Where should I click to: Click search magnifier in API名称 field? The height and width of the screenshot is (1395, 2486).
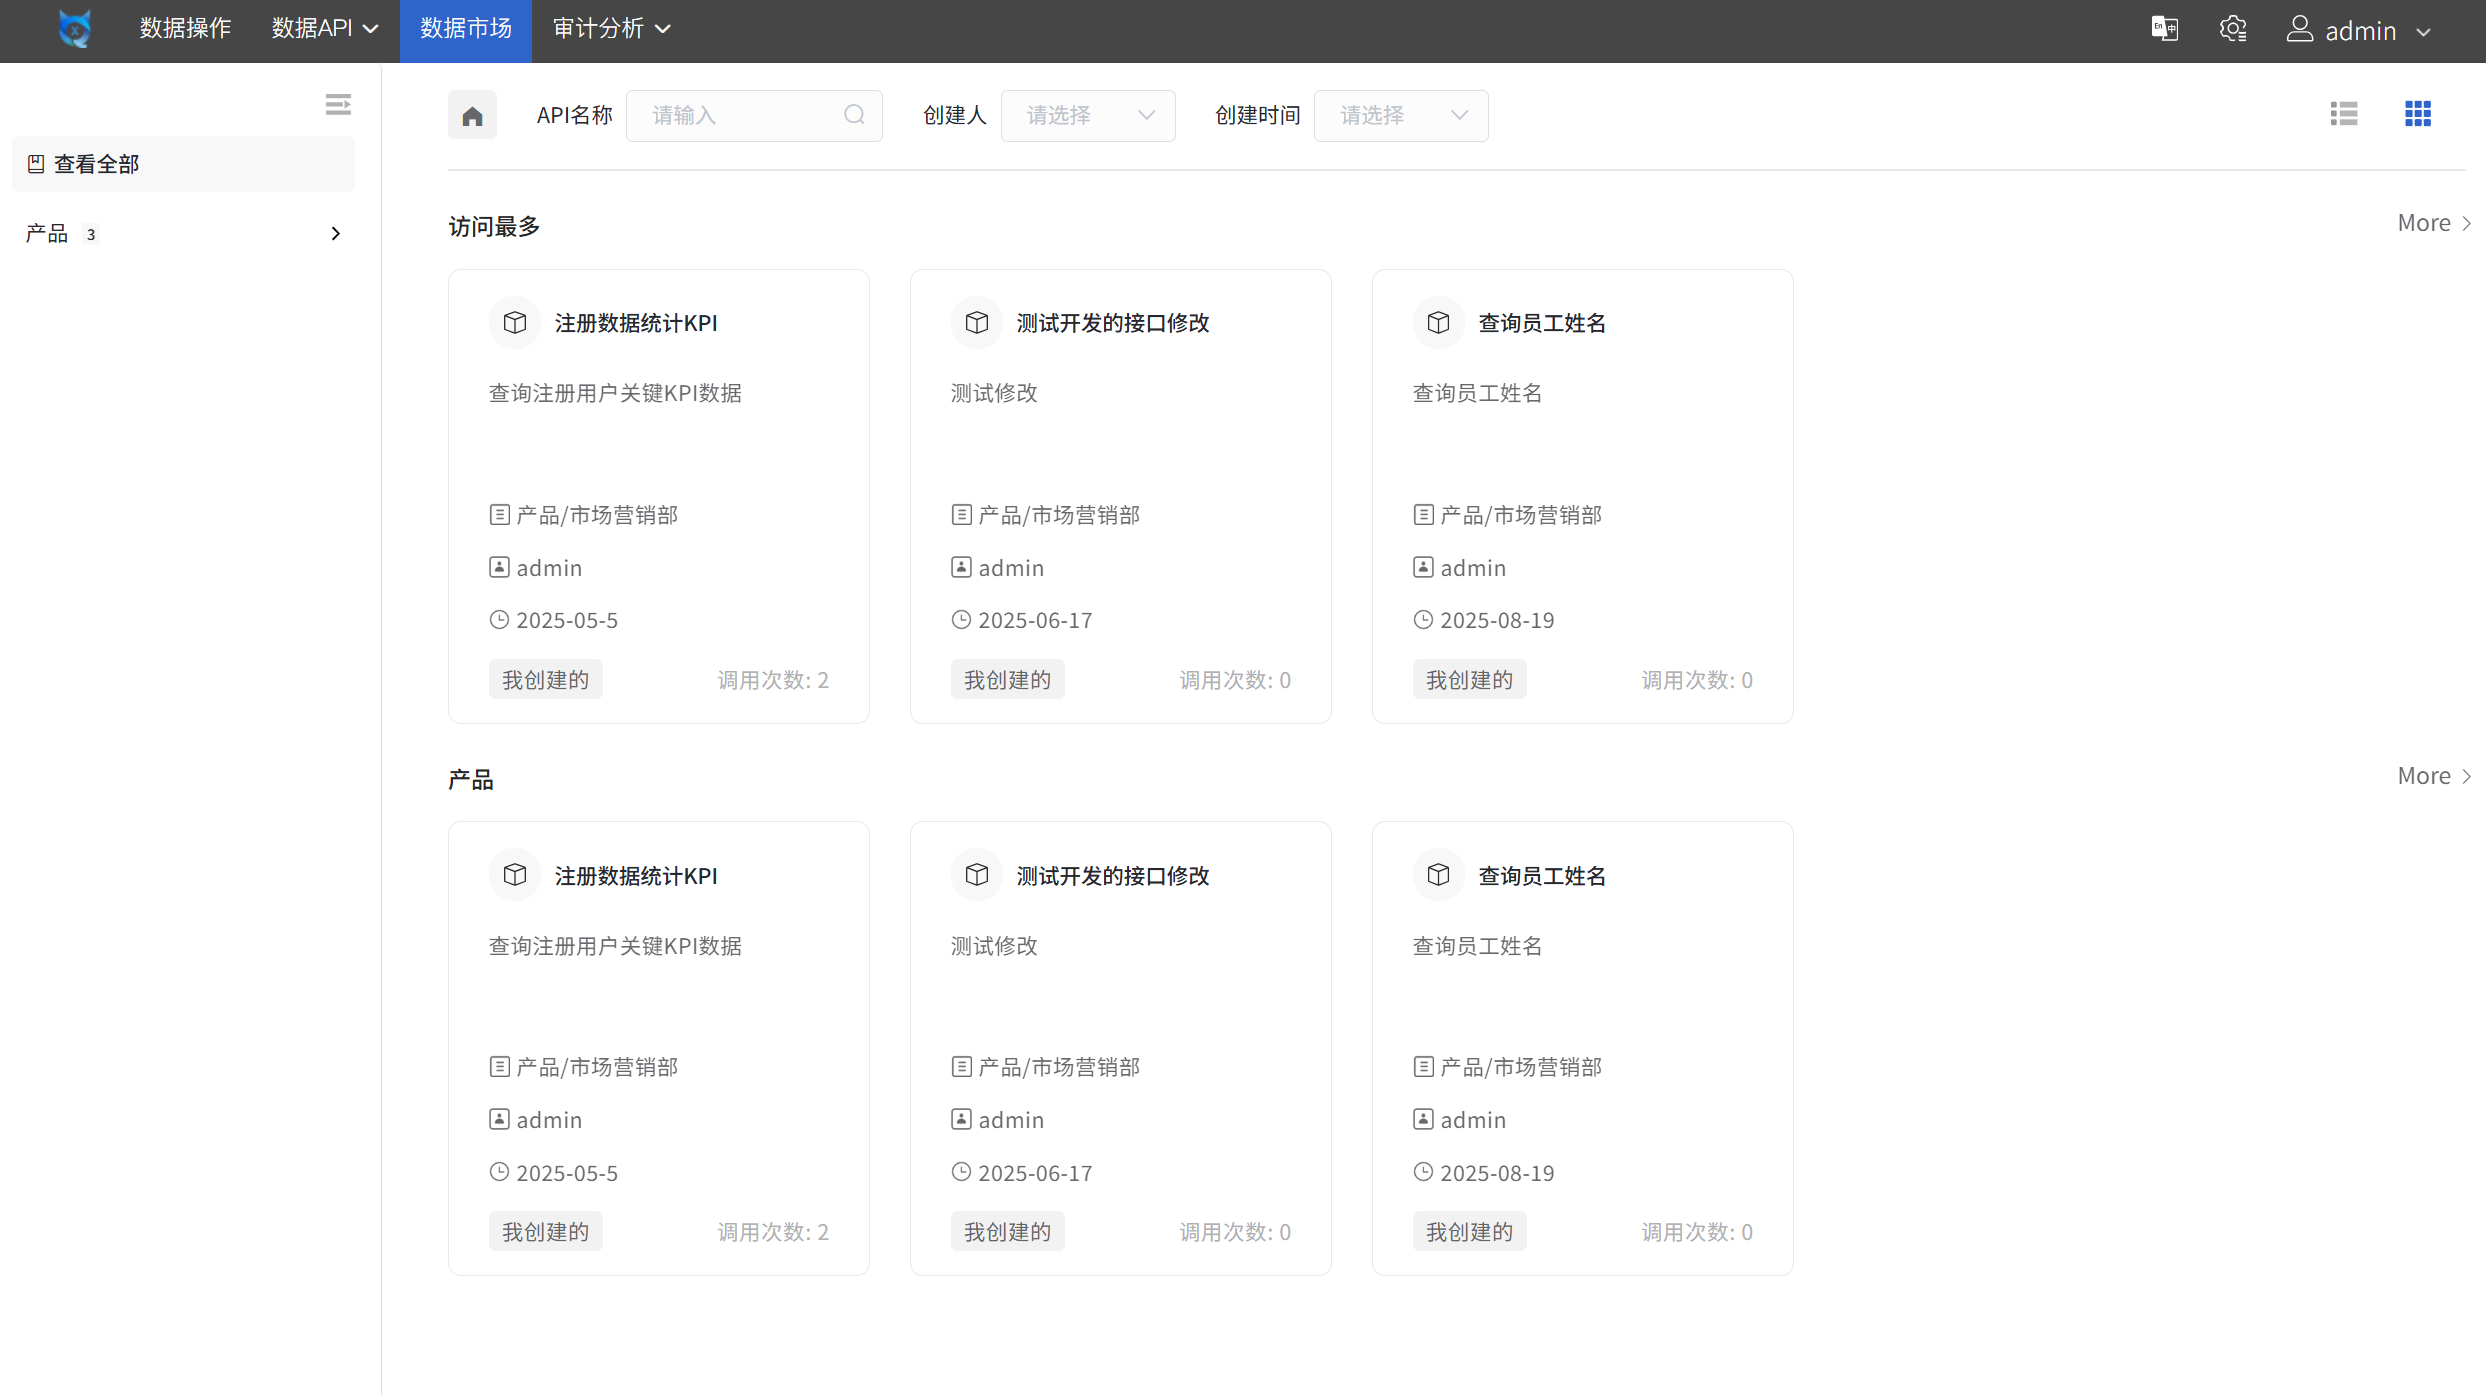click(x=854, y=115)
